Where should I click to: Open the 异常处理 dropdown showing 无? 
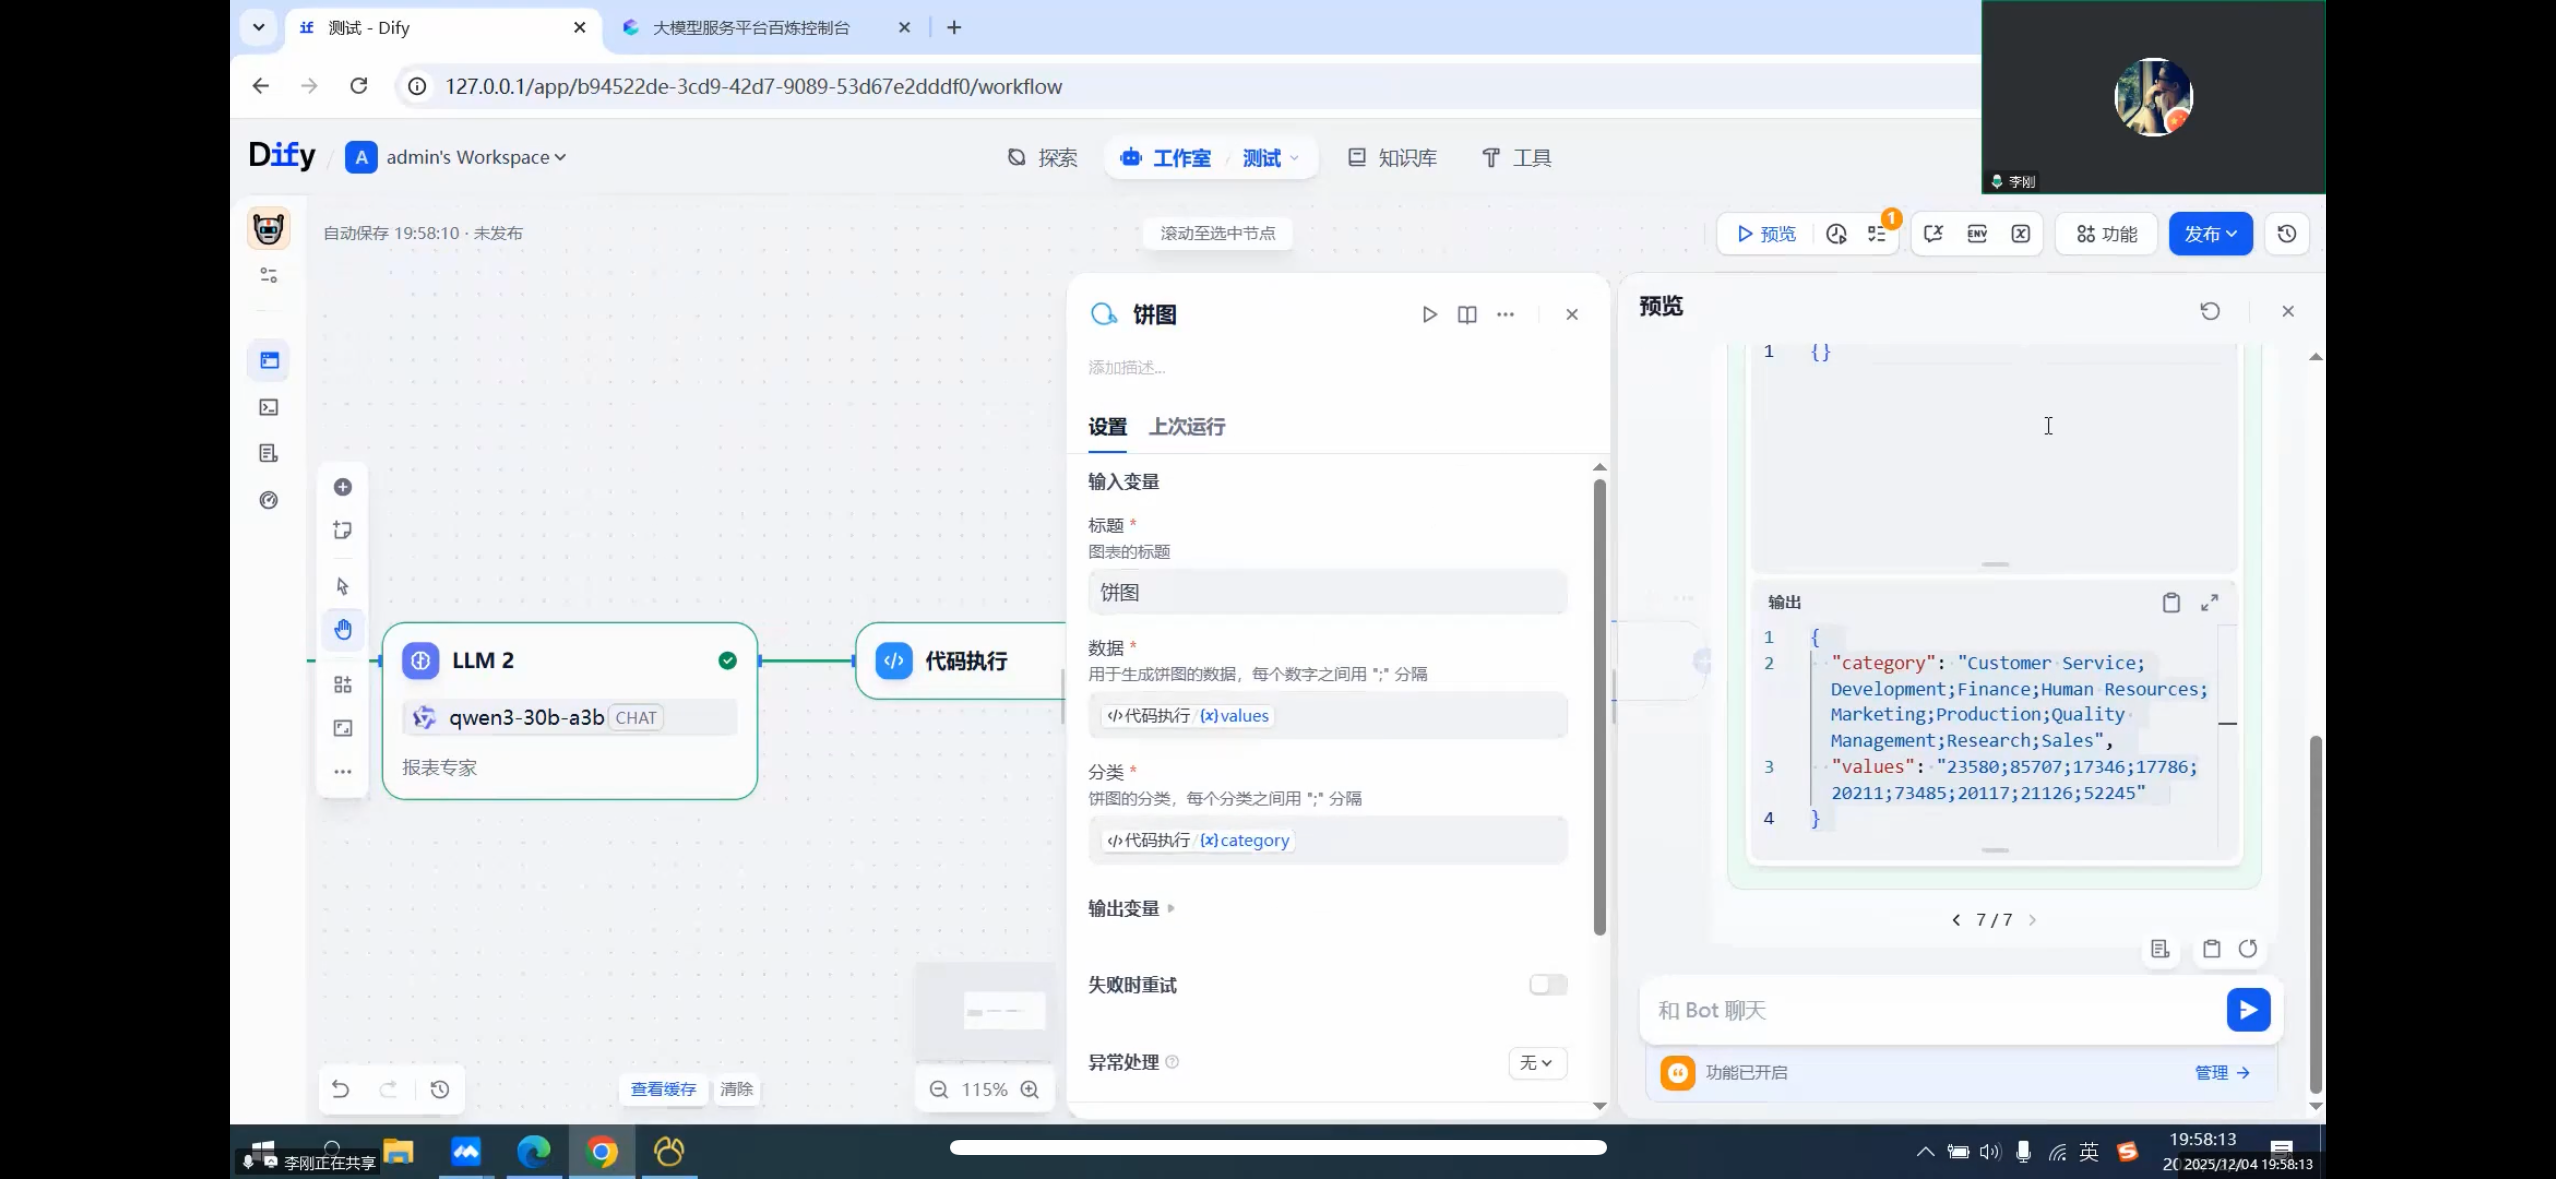1536,1062
